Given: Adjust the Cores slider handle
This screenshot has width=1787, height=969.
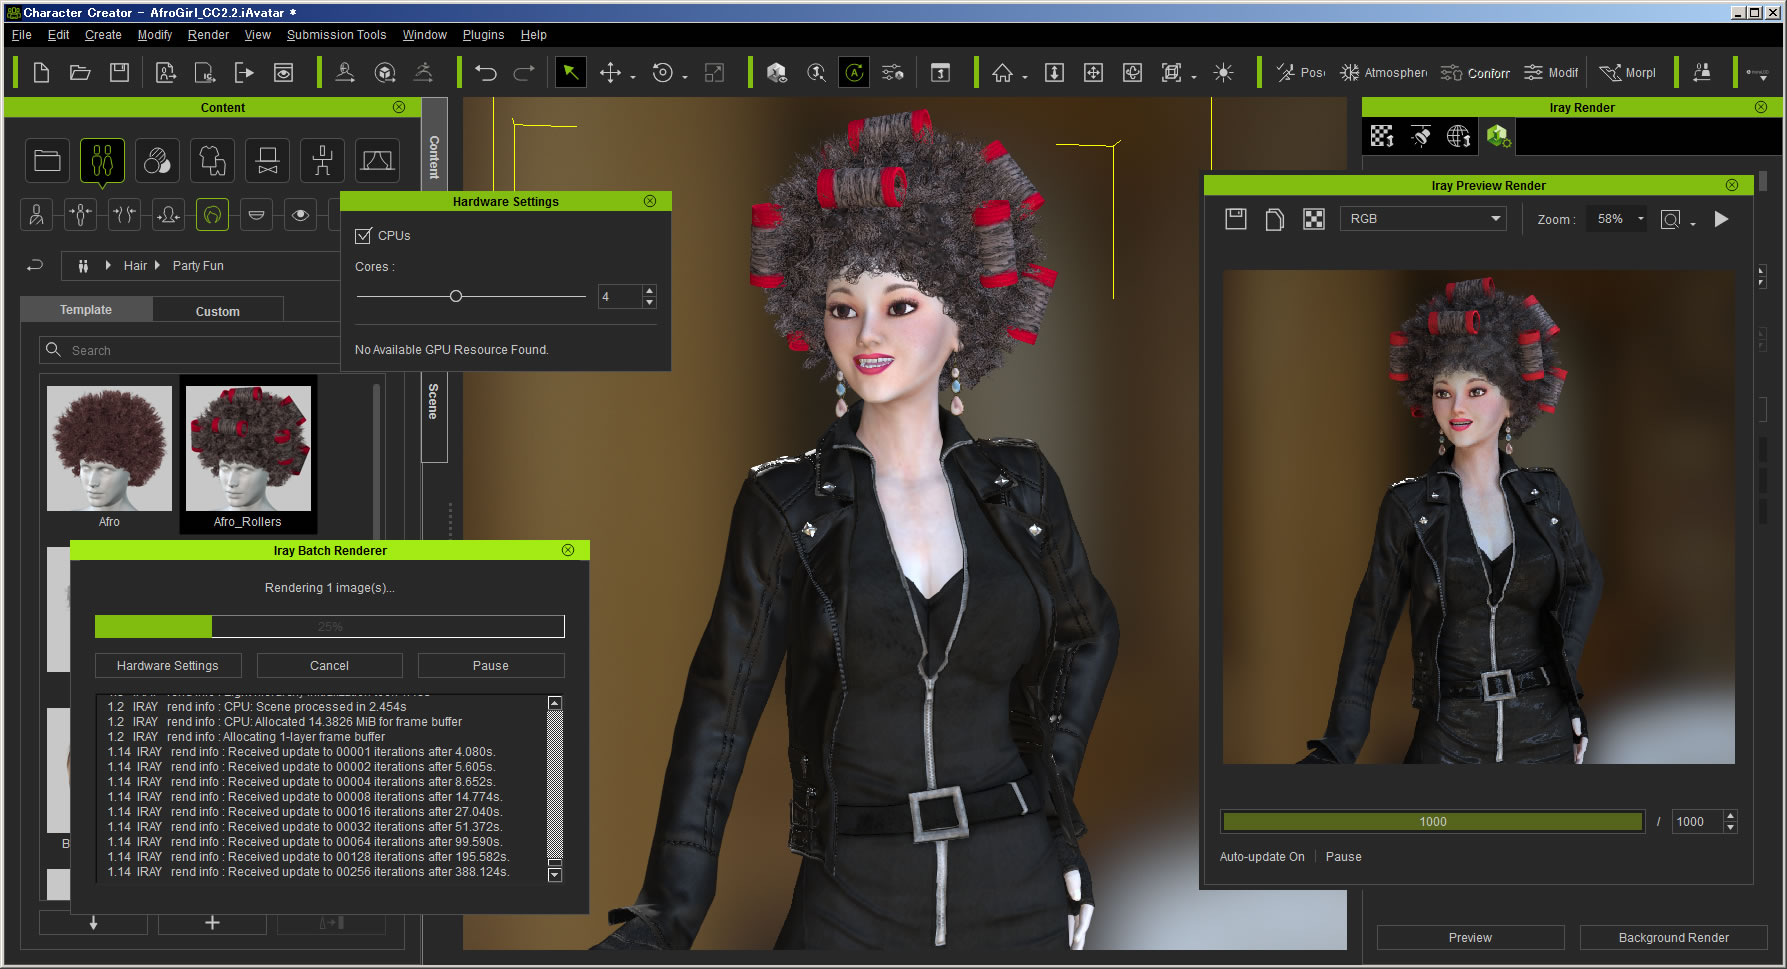Looking at the screenshot, I should click(x=456, y=296).
